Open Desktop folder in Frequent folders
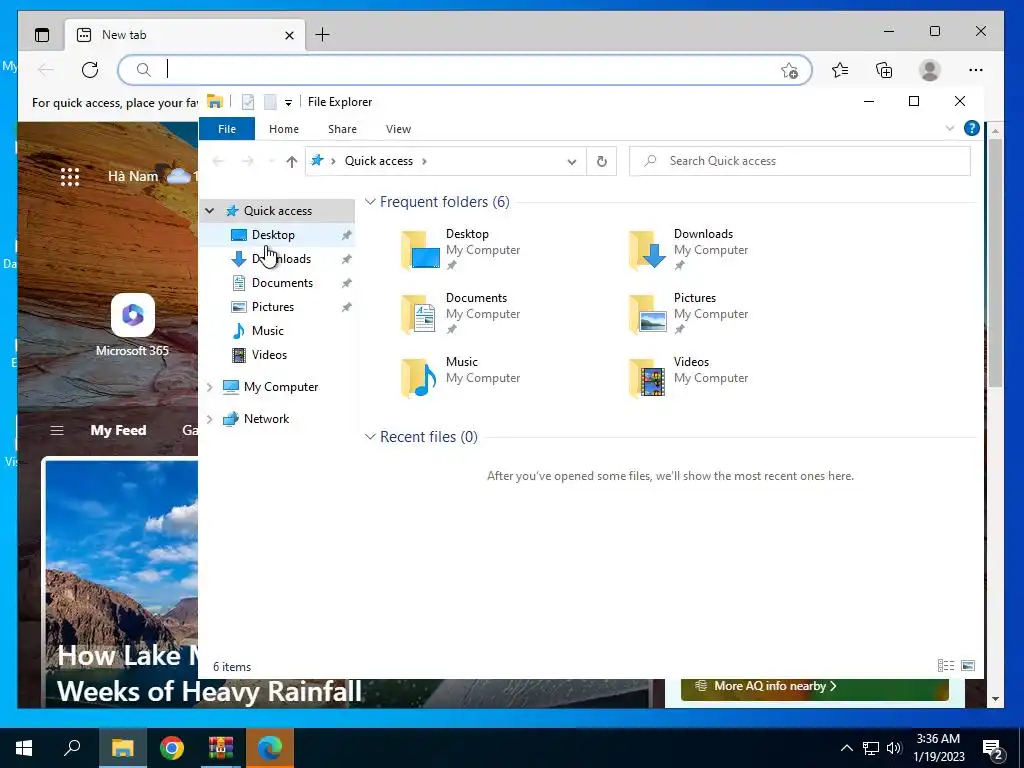 click(x=460, y=249)
